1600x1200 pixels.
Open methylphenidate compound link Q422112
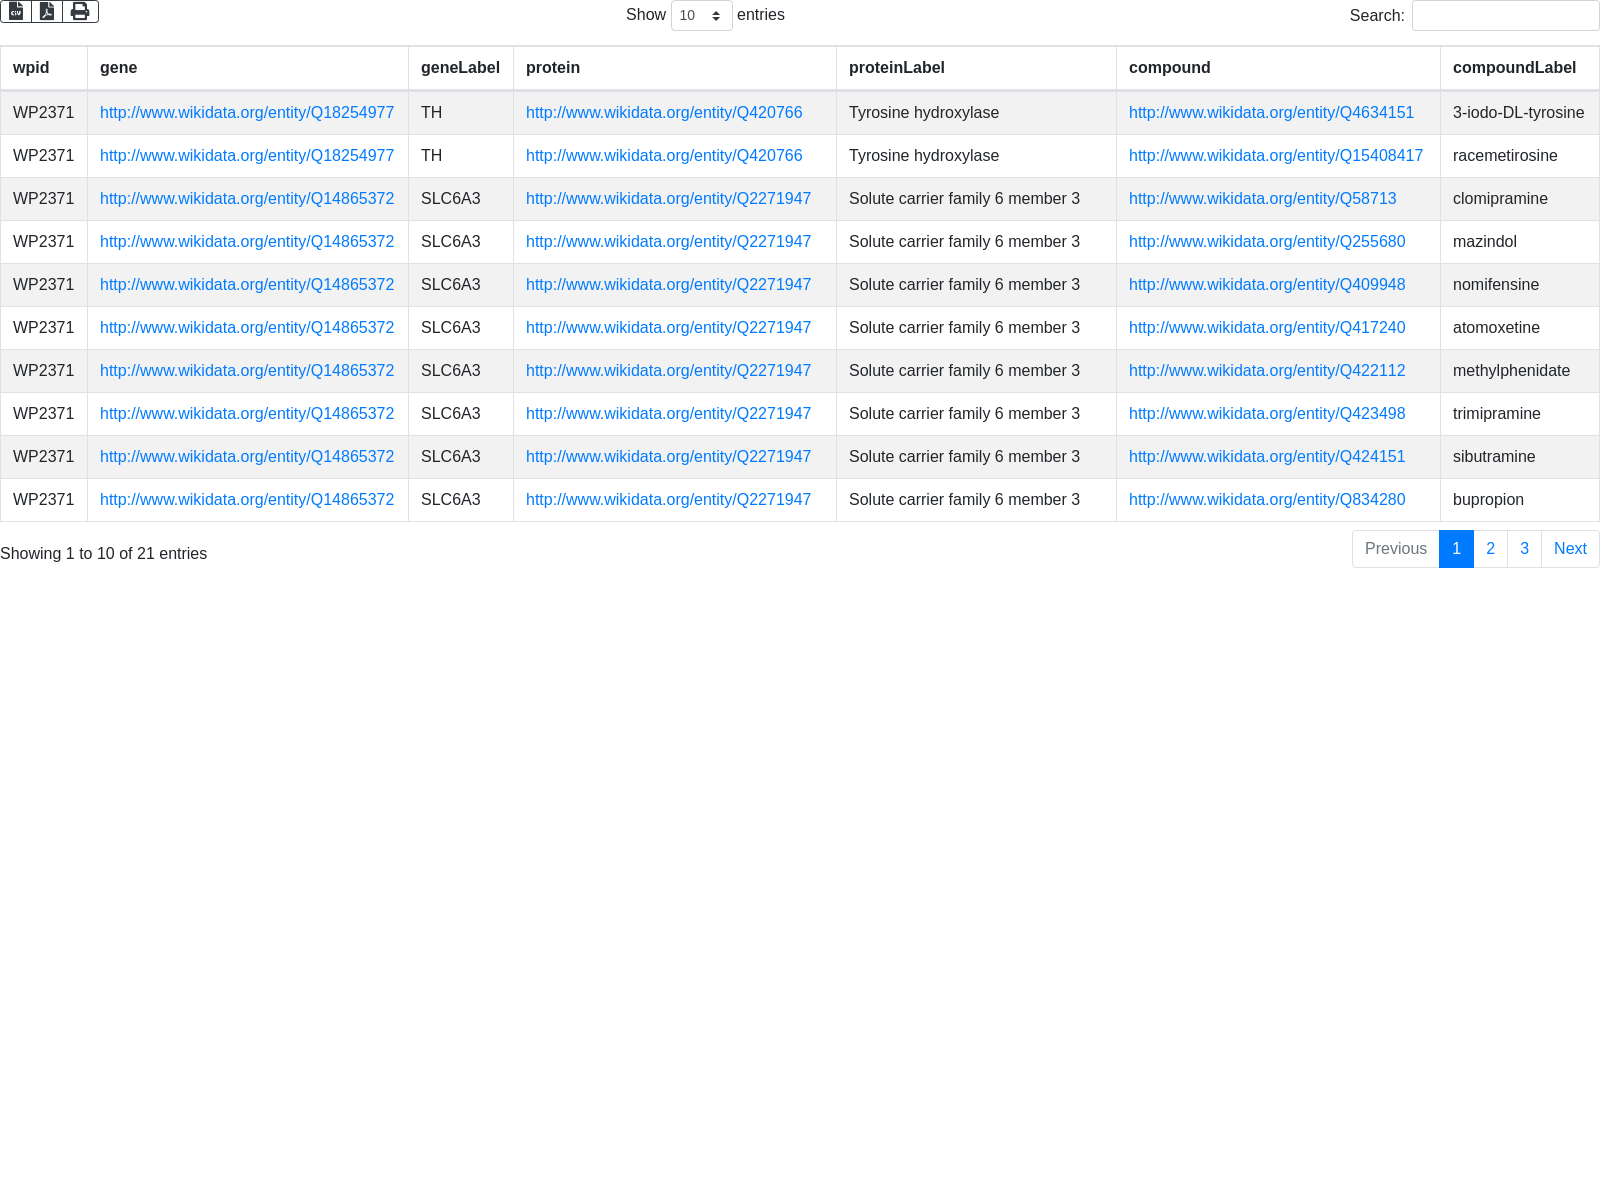[1266, 371]
